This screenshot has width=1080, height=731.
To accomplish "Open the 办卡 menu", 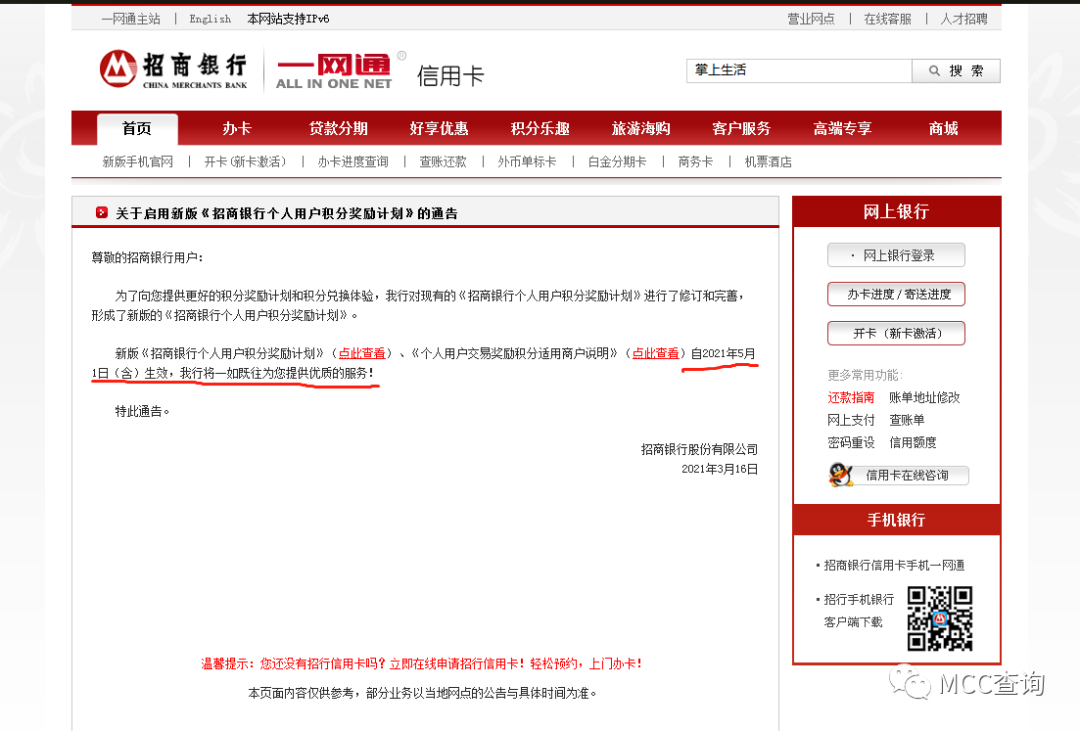I will coord(237,129).
